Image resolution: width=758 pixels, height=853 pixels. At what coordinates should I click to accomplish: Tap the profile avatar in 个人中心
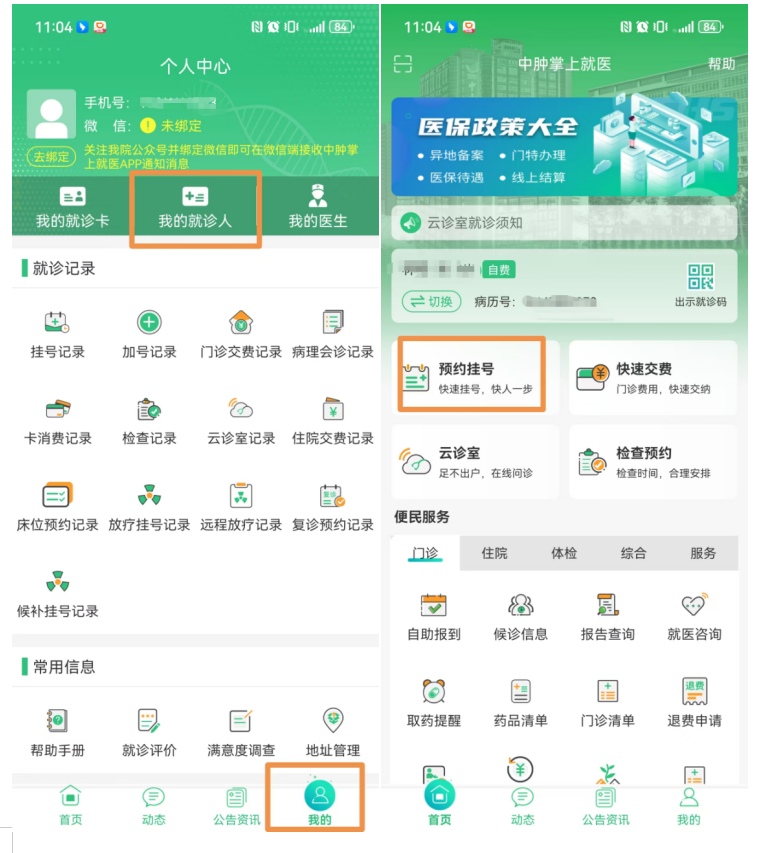(x=51, y=114)
